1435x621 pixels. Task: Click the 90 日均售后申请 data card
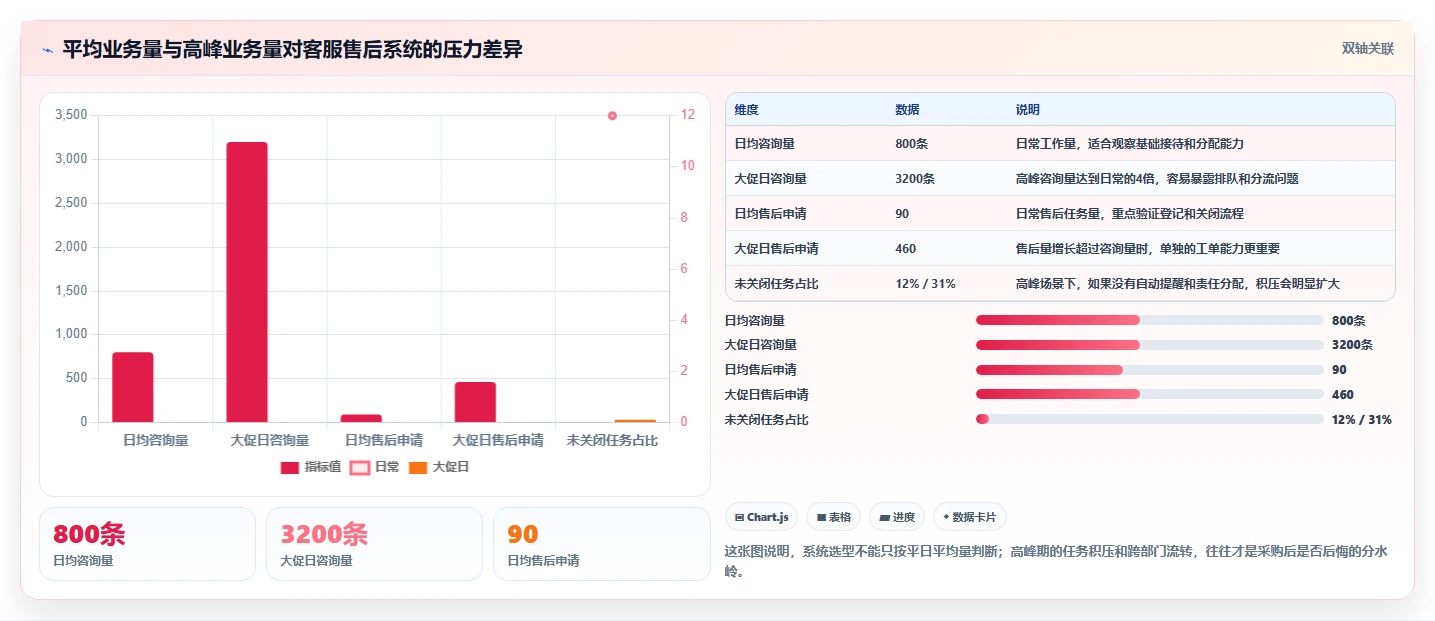[x=601, y=544]
